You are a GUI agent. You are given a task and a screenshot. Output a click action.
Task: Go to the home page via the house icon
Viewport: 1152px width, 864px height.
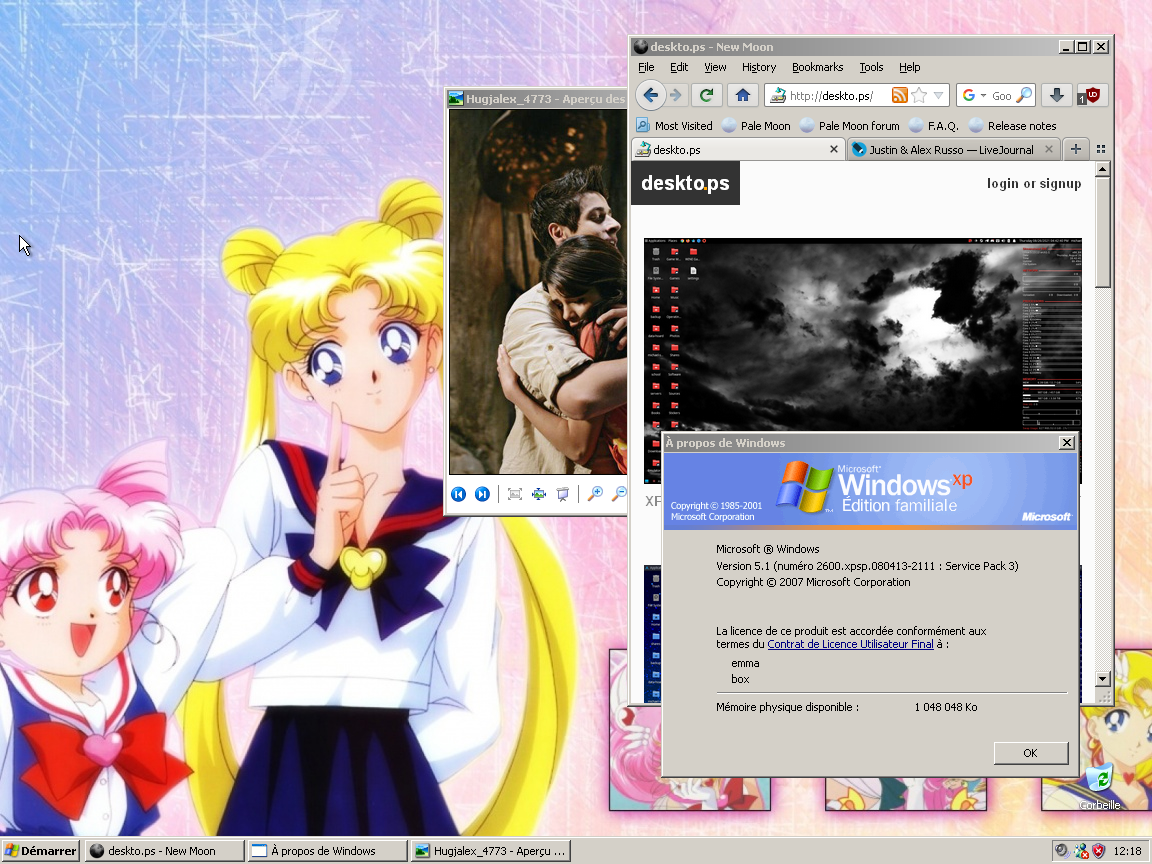click(742, 95)
